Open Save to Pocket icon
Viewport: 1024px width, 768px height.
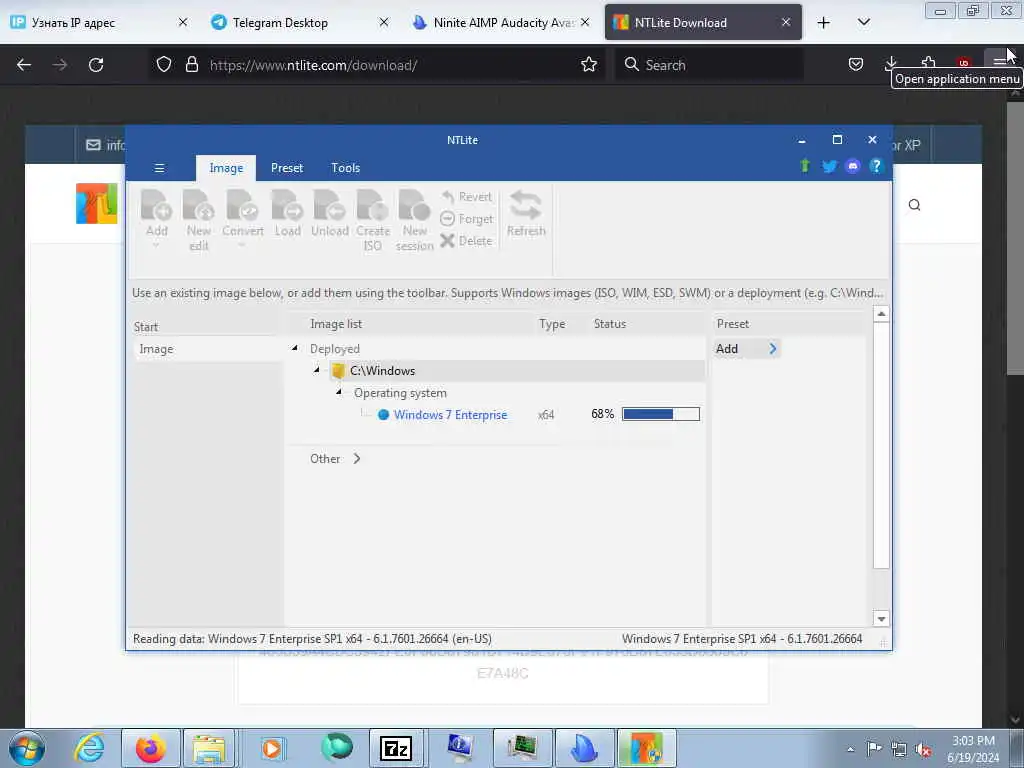click(856, 64)
